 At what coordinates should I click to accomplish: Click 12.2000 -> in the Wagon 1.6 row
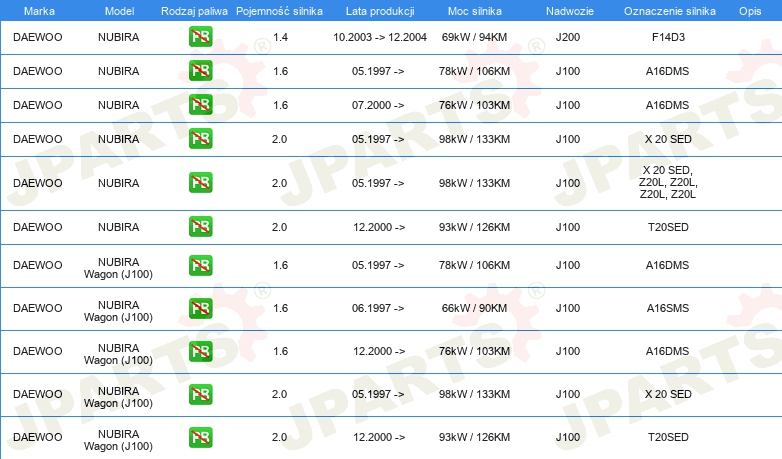(379, 351)
